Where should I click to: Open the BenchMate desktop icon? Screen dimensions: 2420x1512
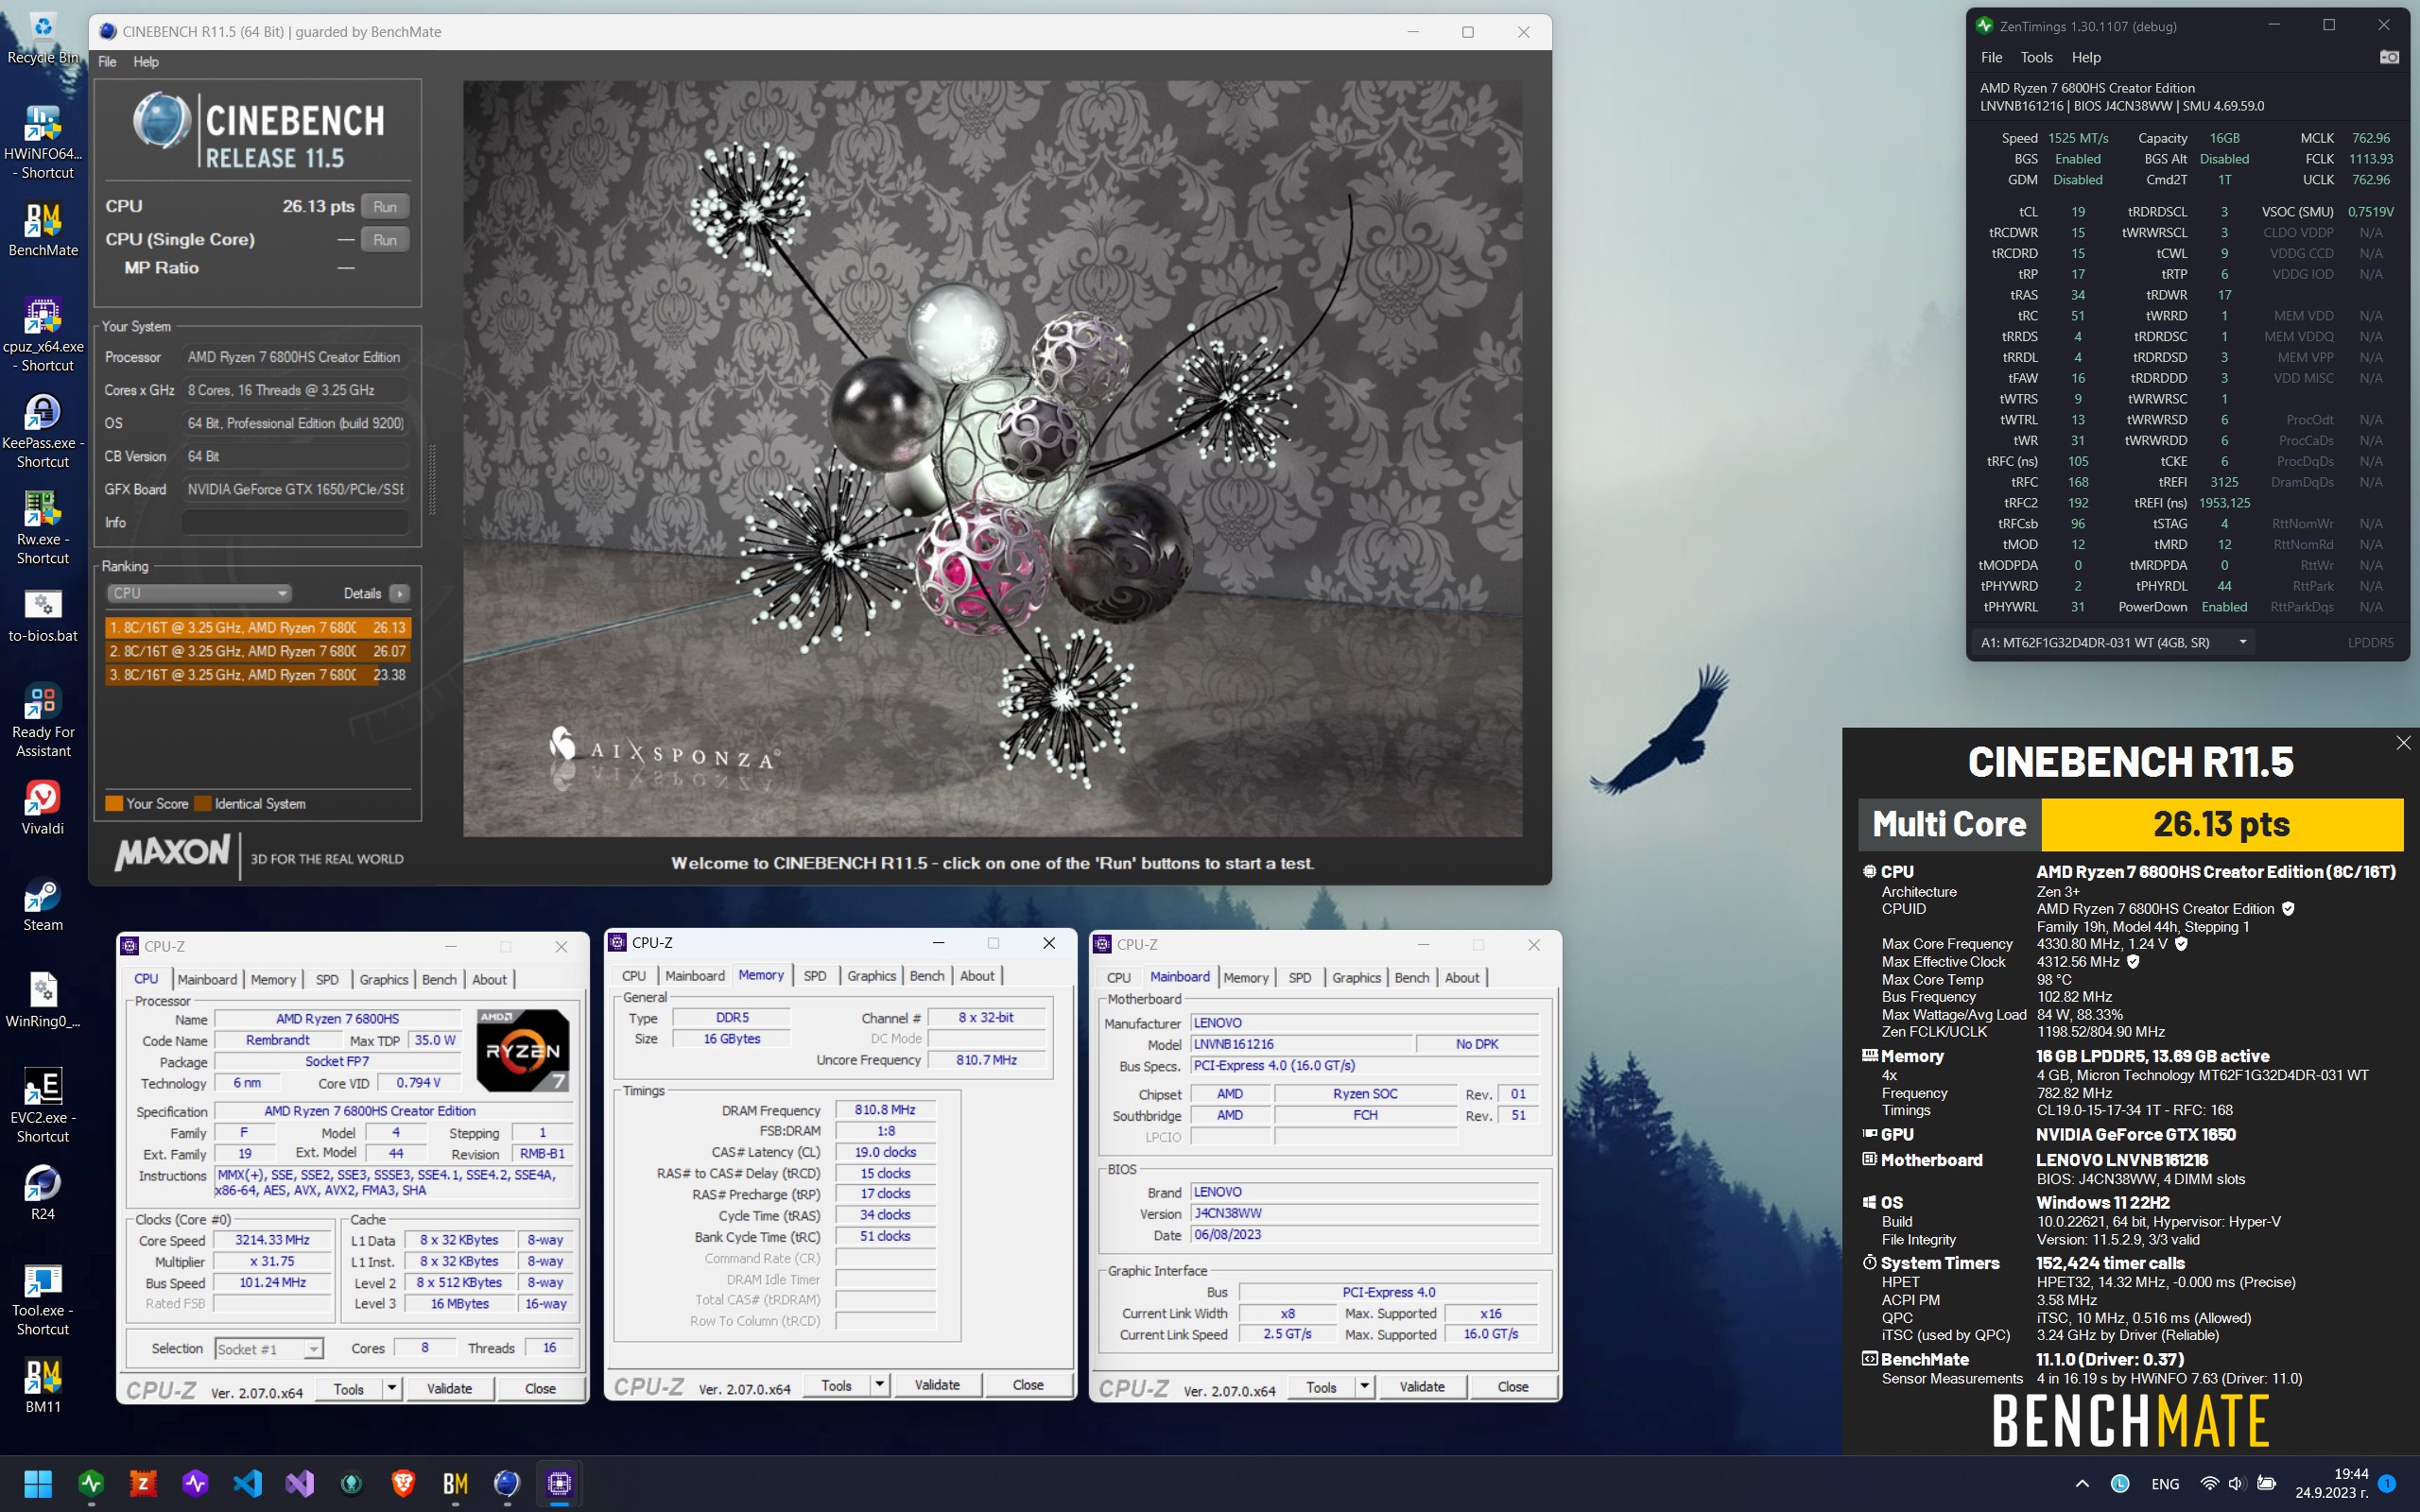tap(42, 229)
